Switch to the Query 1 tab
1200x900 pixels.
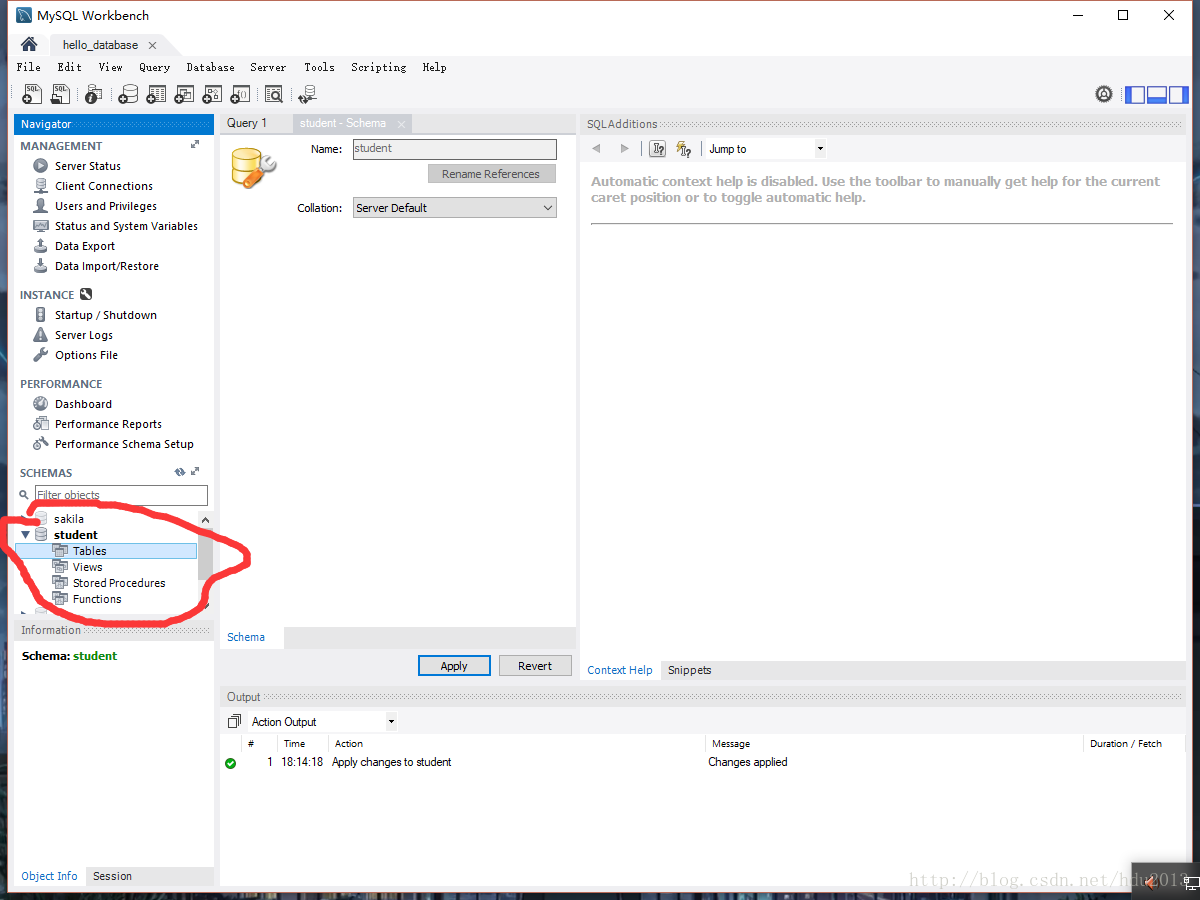coord(247,123)
